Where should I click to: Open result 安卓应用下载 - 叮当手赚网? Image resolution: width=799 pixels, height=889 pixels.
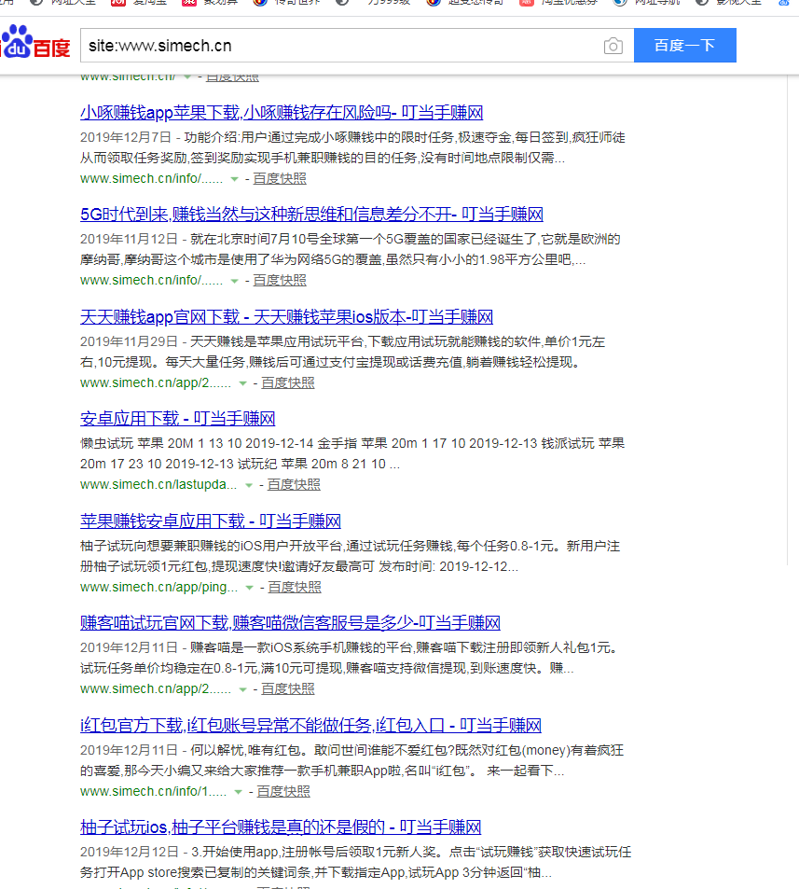[177, 418]
